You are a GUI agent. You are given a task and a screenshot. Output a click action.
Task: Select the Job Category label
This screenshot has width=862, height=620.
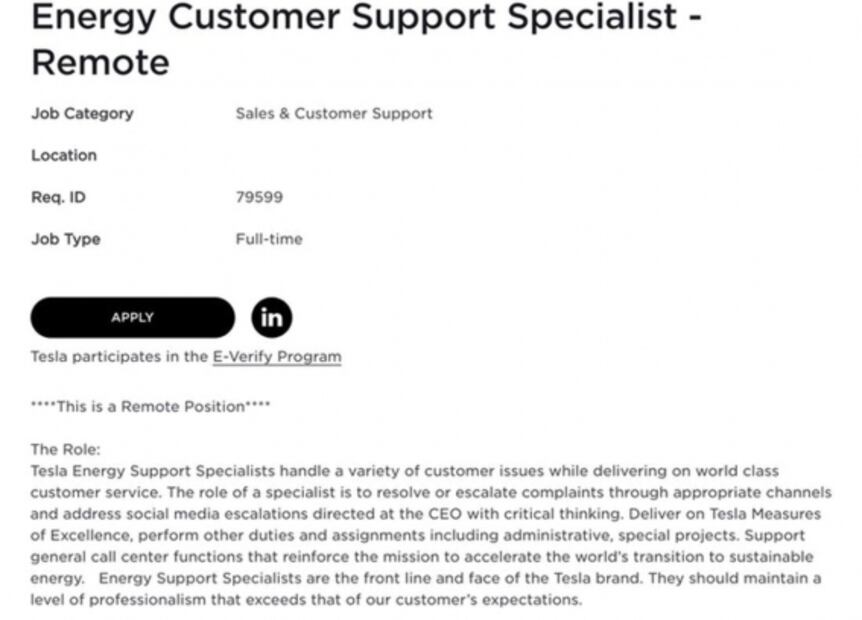click(82, 113)
